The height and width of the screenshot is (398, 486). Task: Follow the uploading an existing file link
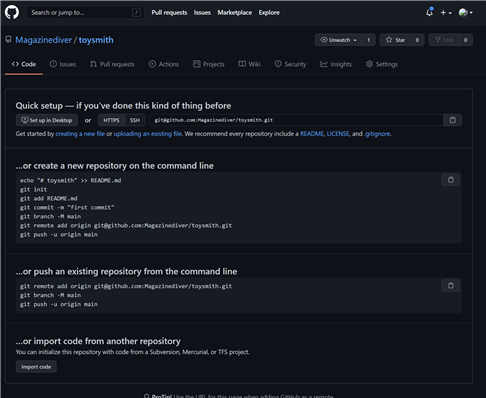(148, 134)
